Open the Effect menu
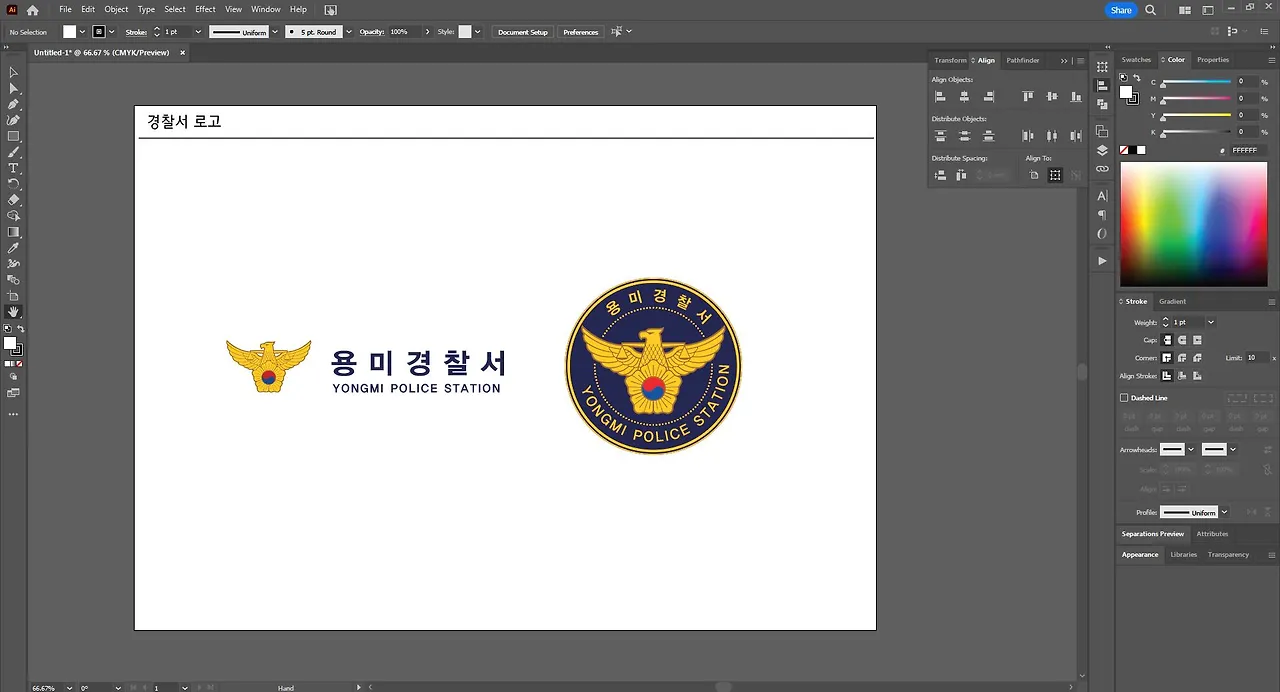The width and height of the screenshot is (1280, 692). (x=205, y=9)
